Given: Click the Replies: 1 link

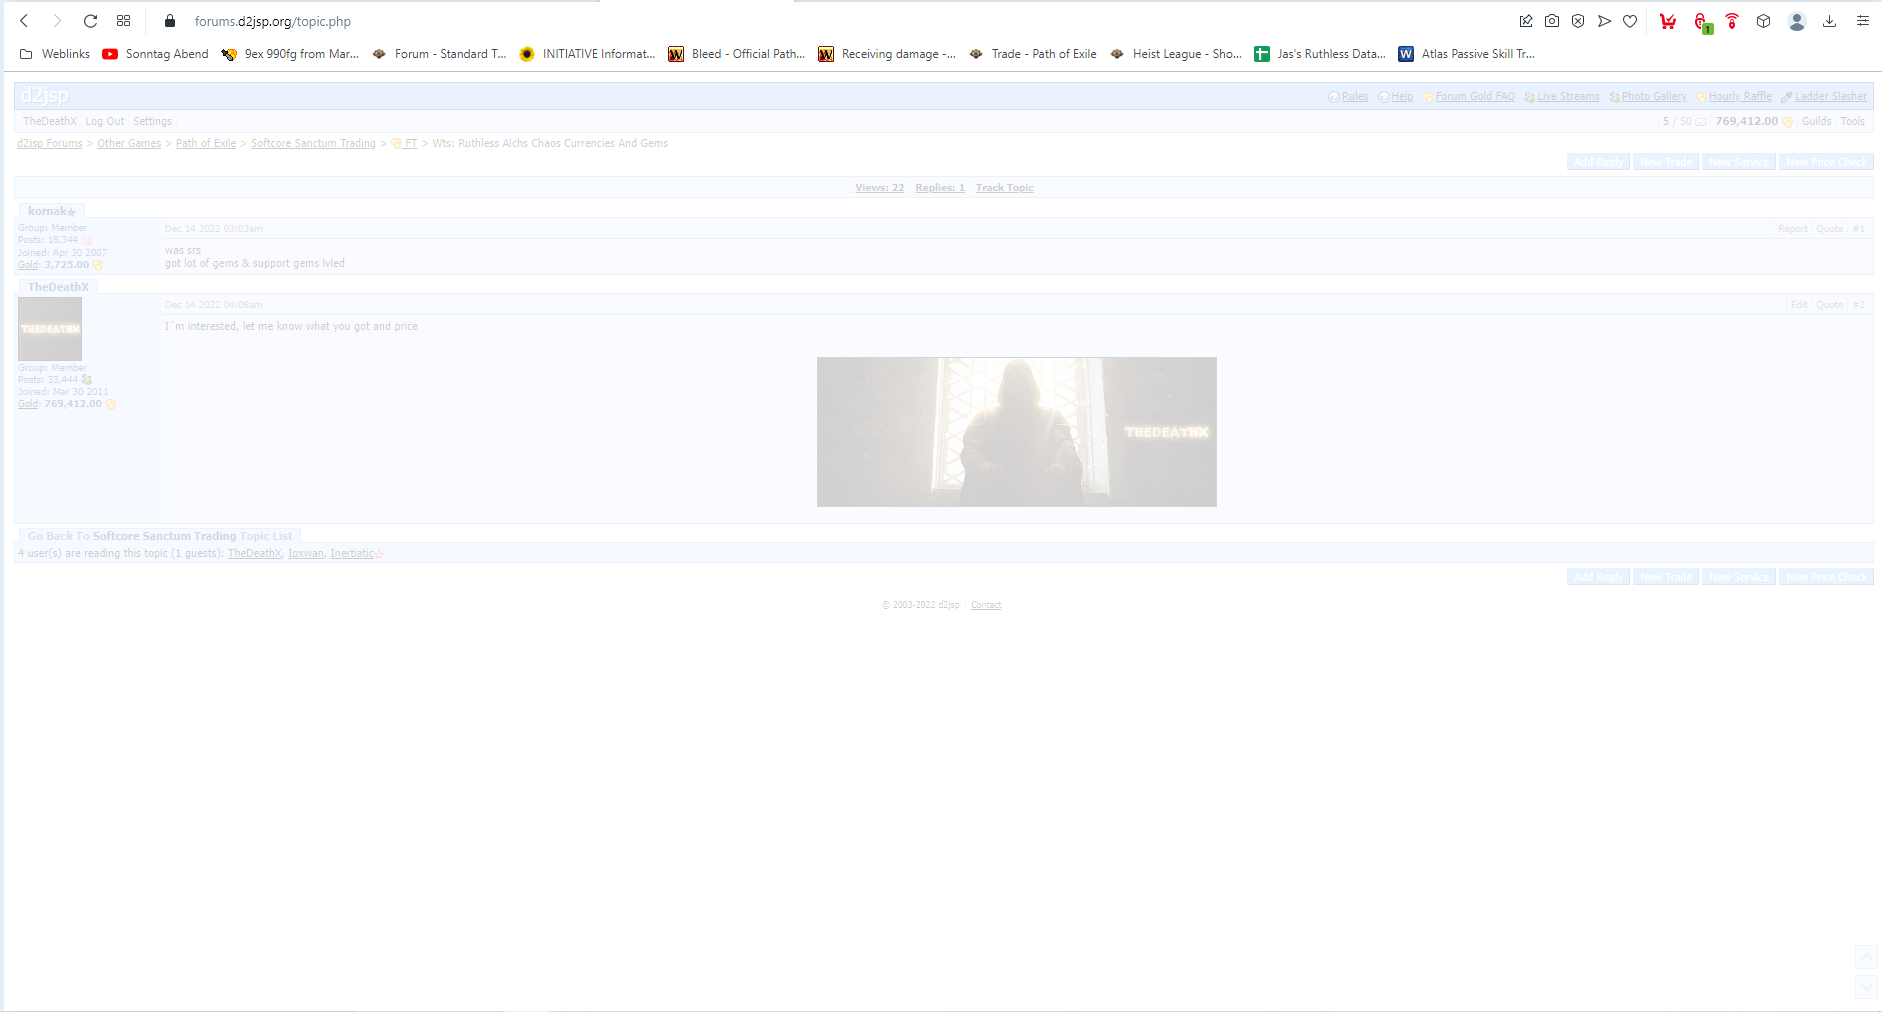Looking at the screenshot, I should coord(940,188).
